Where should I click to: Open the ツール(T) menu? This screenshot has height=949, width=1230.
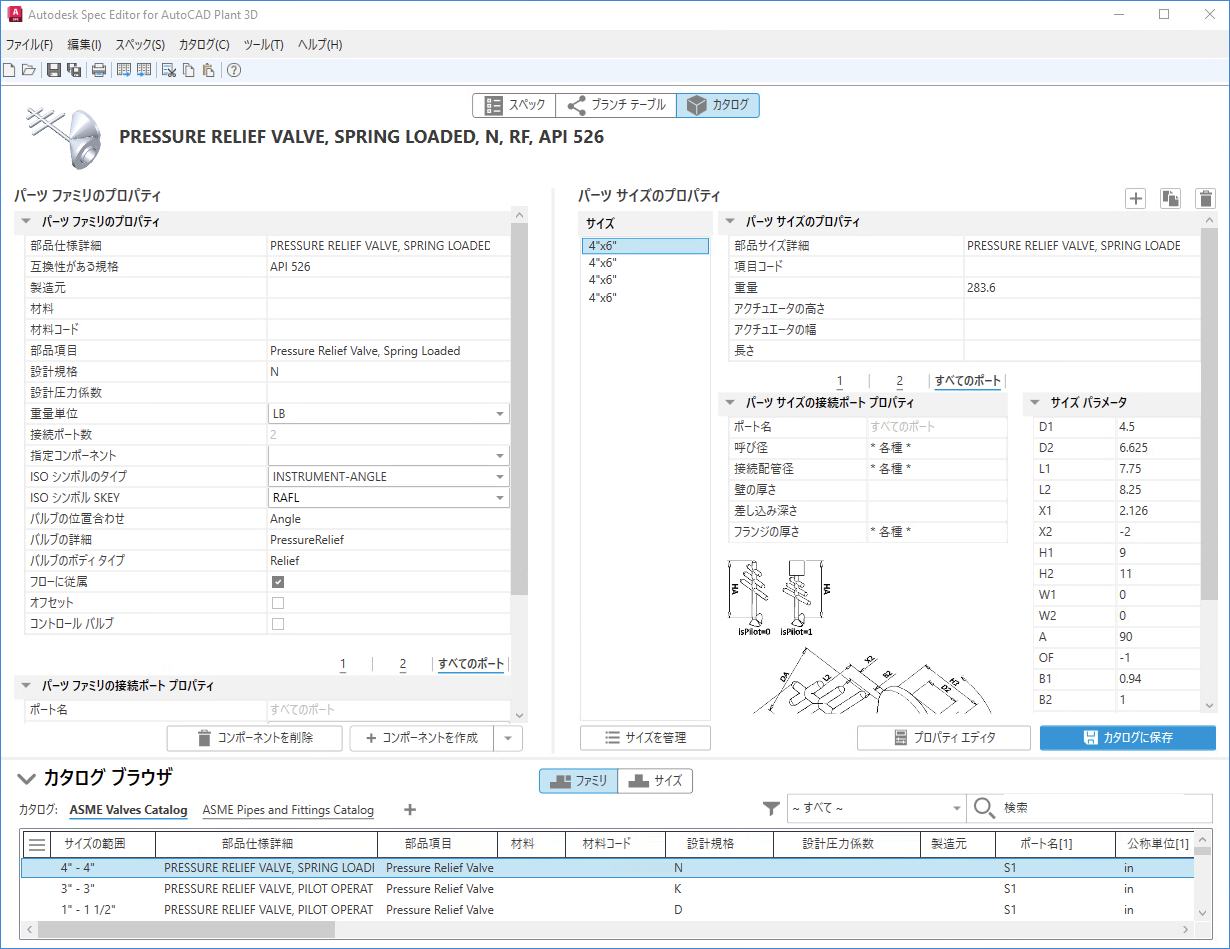click(x=263, y=45)
